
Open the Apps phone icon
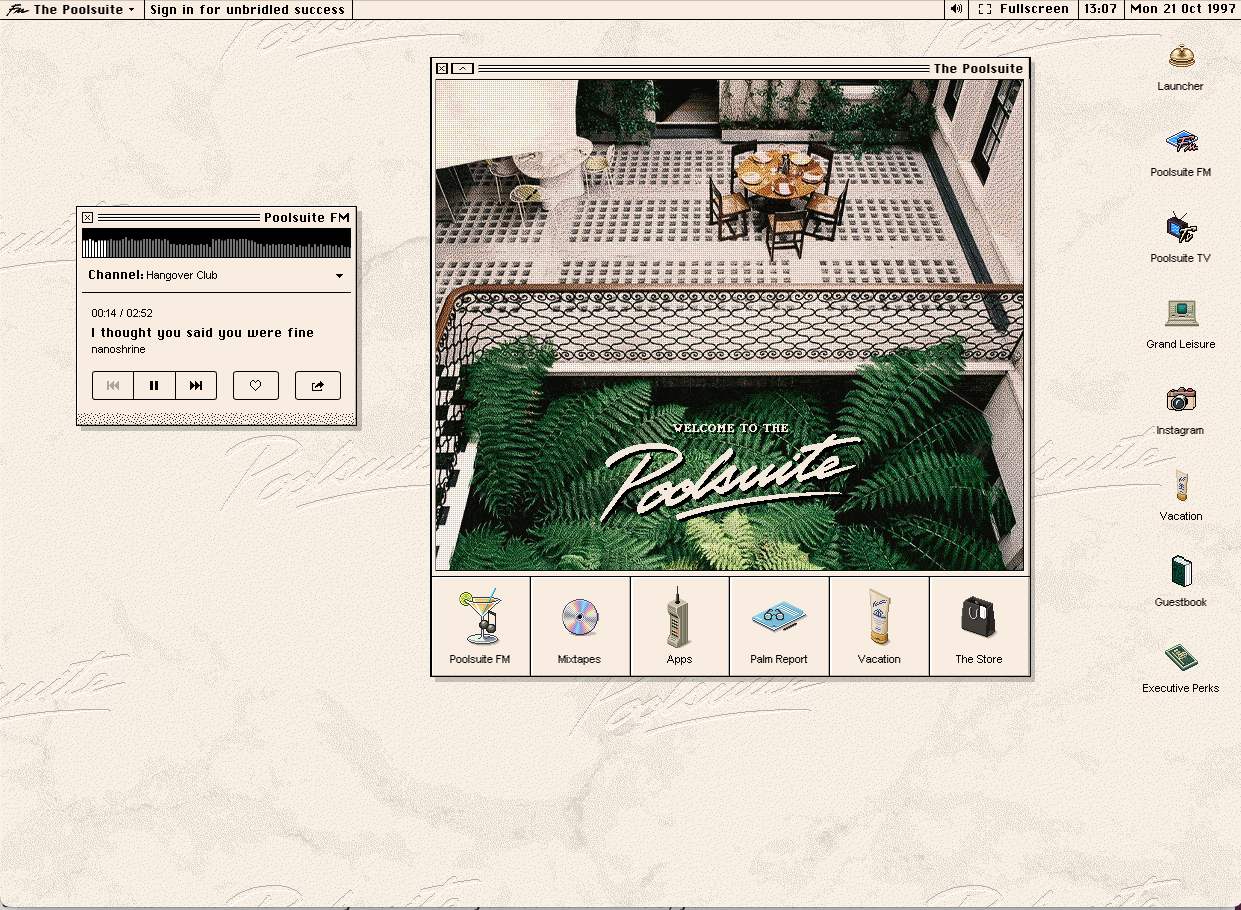[x=680, y=626]
